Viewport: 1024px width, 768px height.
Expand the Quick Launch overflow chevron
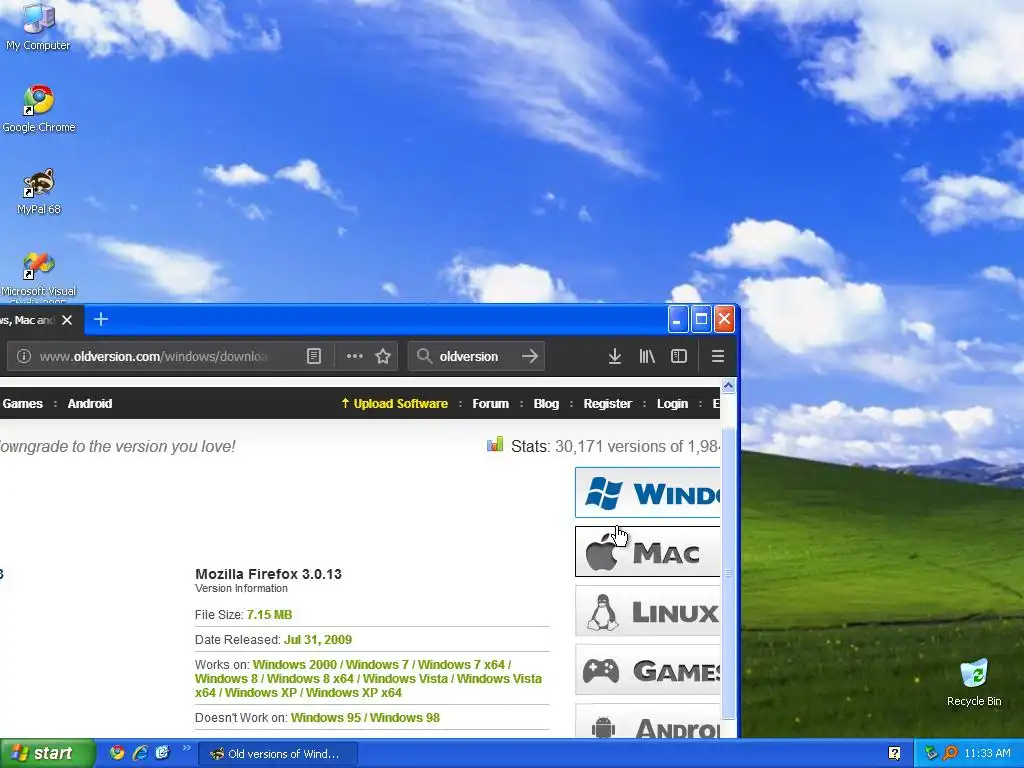pyautogui.click(x=186, y=748)
